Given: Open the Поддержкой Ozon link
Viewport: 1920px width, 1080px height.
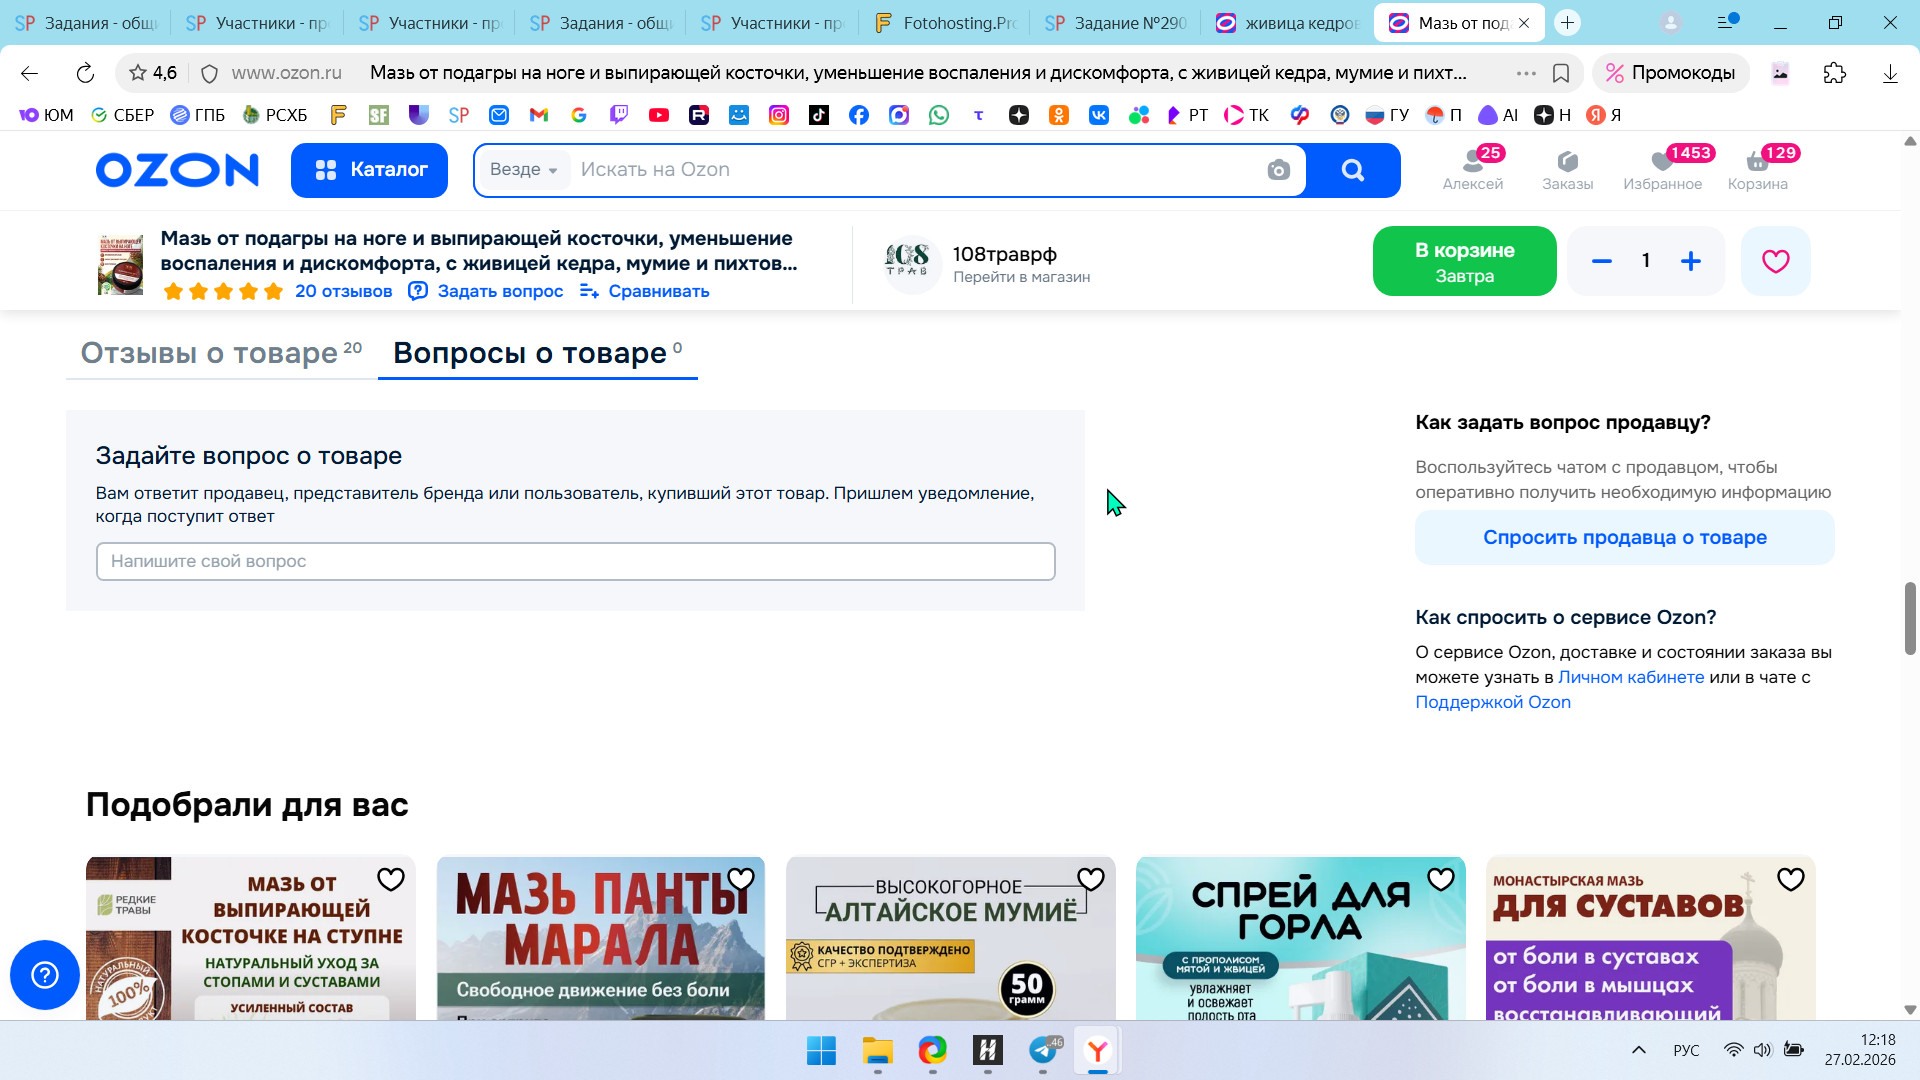Looking at the screenshot, I should click(x=1492, y=702).
